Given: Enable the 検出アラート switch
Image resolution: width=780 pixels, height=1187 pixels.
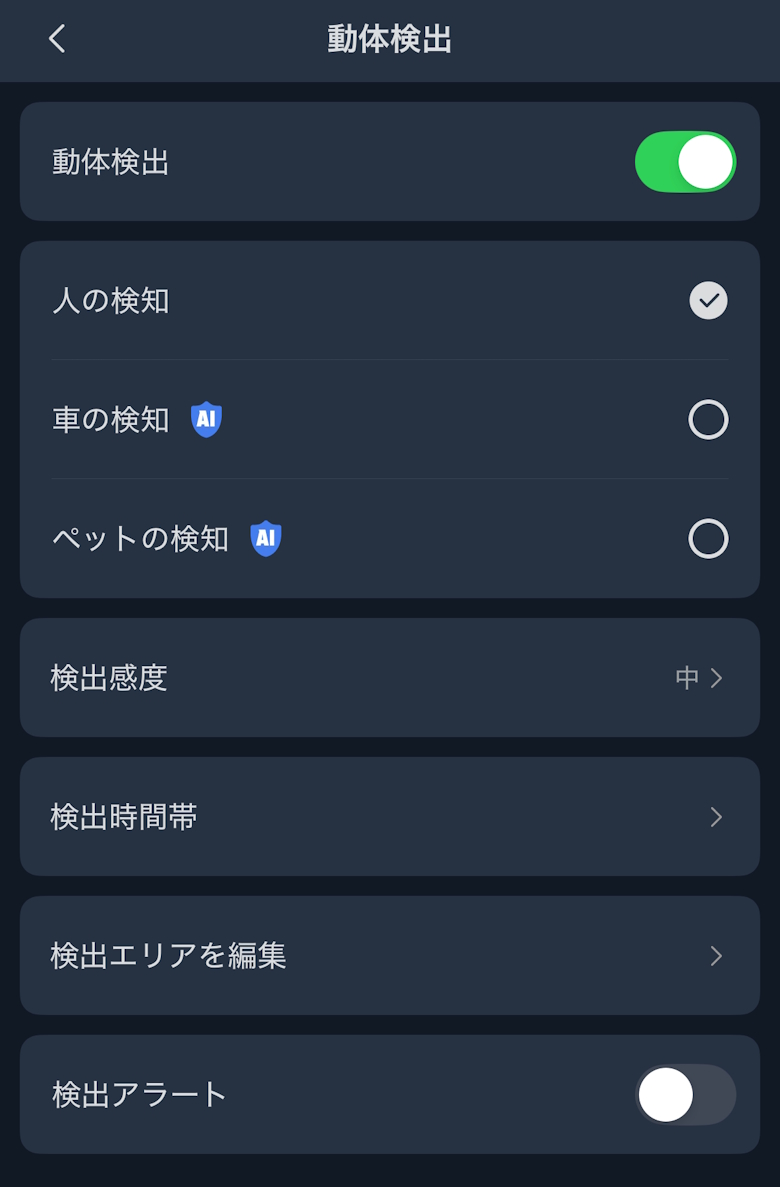Looking at the screenshot, I should click(x=685, y=1095).
